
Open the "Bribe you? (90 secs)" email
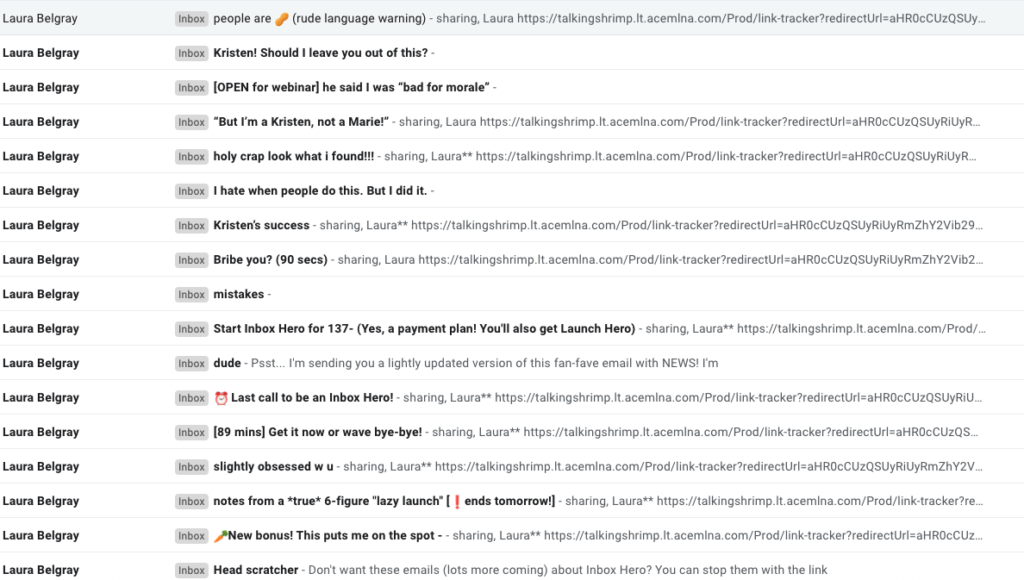click(x=270, y=260)
